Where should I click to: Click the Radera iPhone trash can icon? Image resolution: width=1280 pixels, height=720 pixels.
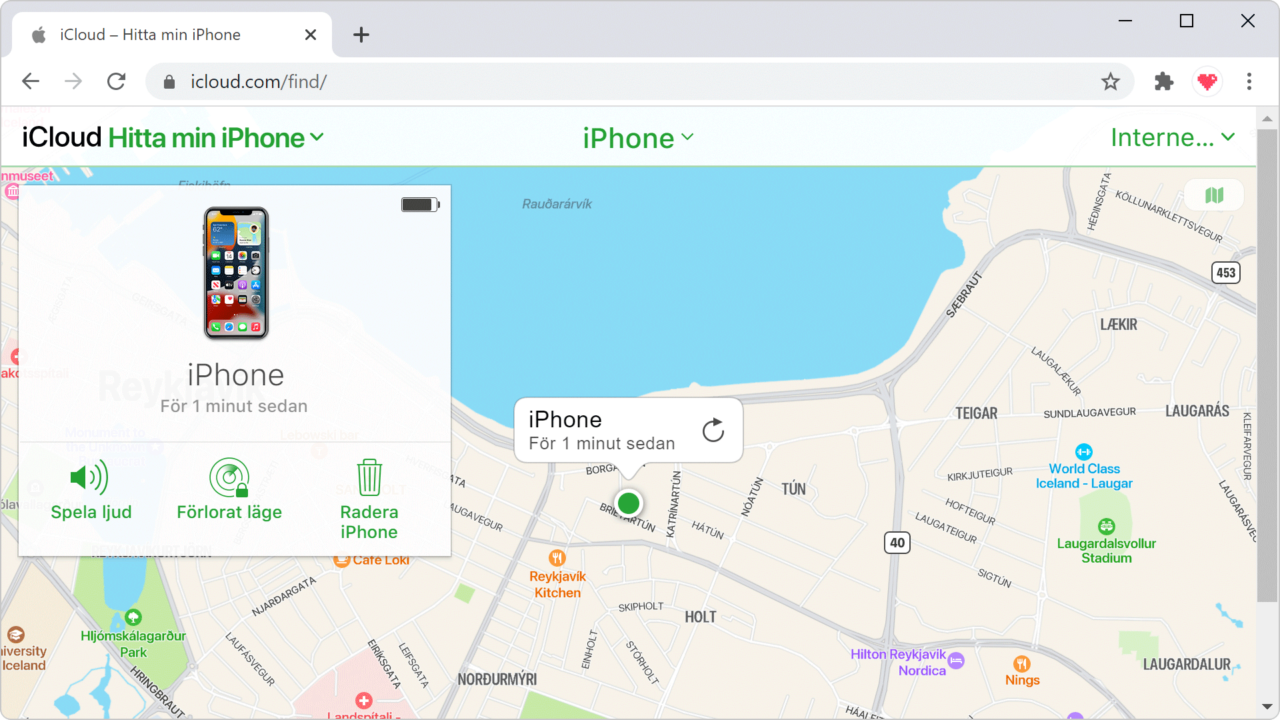pyautogui.click(x=369, y=477)
